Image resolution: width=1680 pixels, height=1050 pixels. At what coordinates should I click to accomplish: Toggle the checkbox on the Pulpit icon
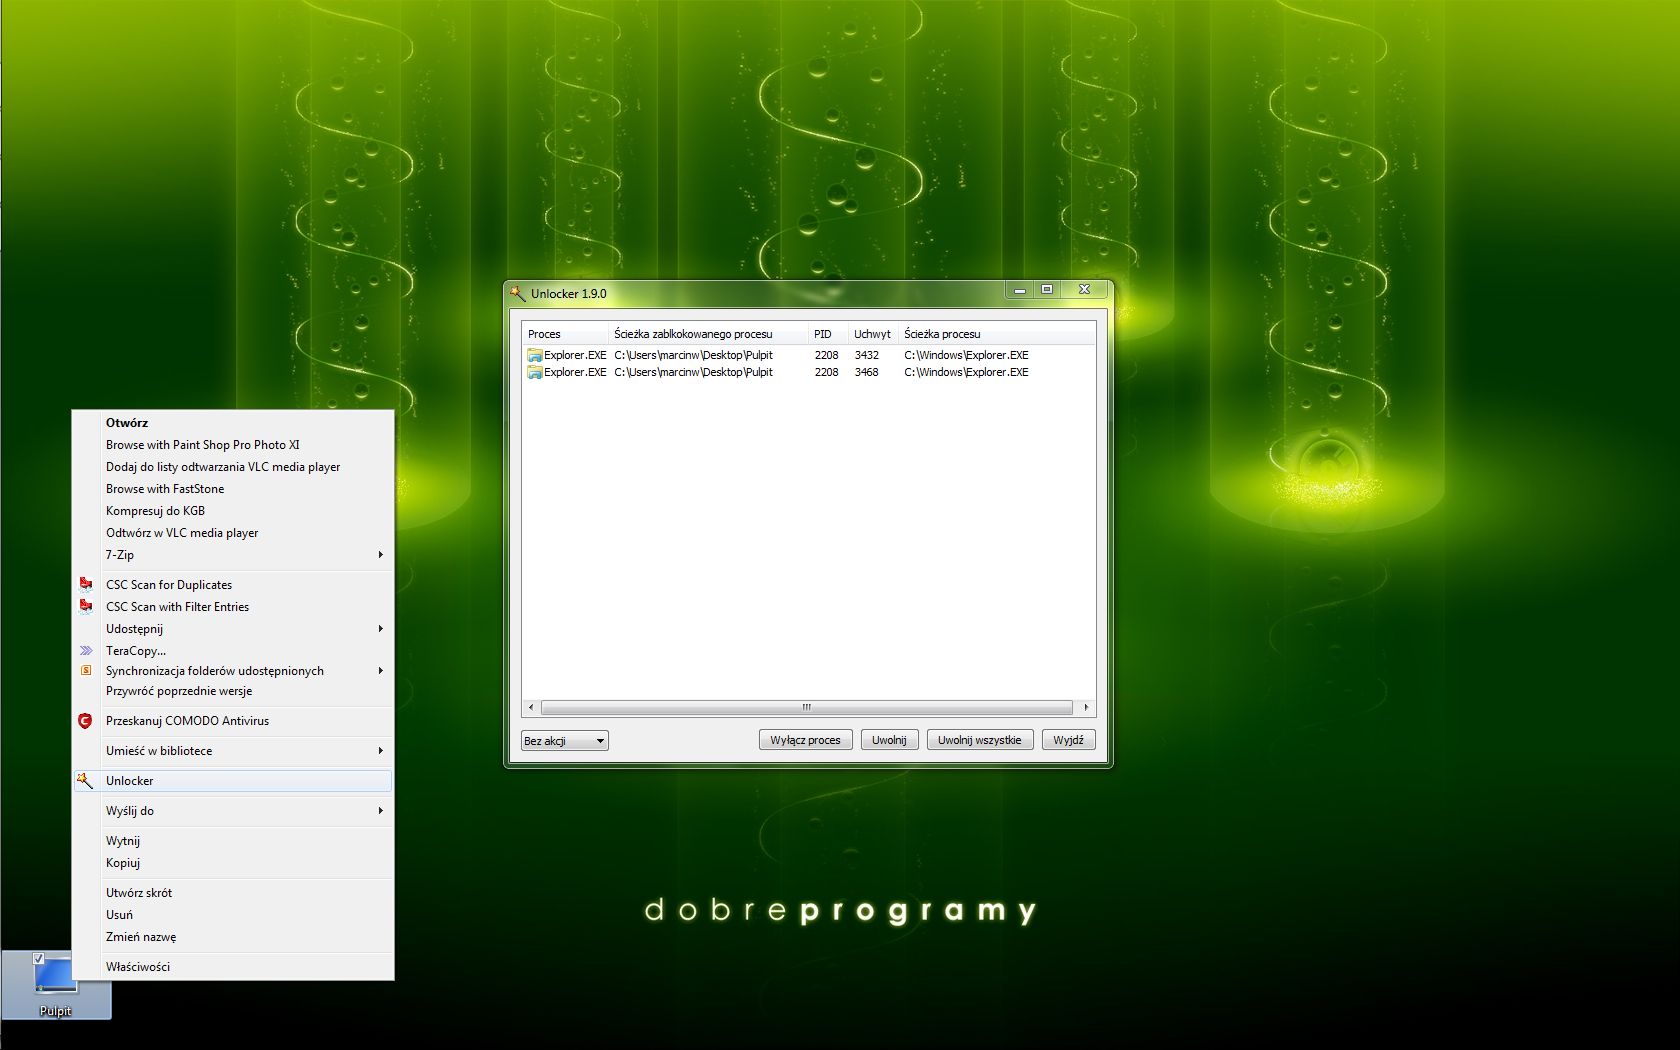coord(39,959)
